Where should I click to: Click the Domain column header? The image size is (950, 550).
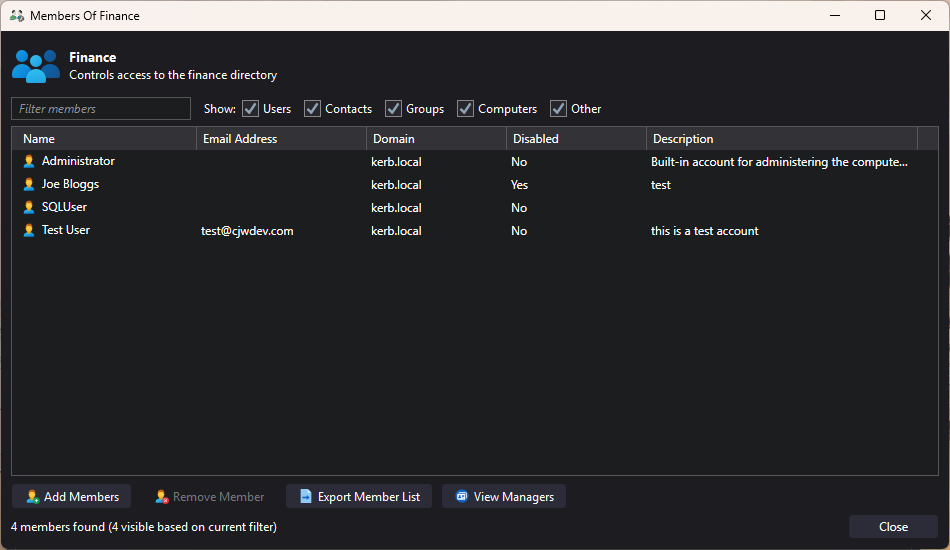click(x=435, y=139)
